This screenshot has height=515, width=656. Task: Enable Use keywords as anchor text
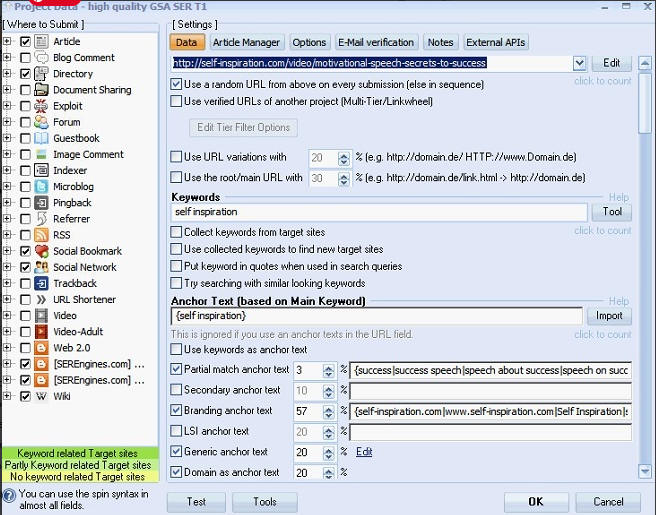tap(177, 350)
